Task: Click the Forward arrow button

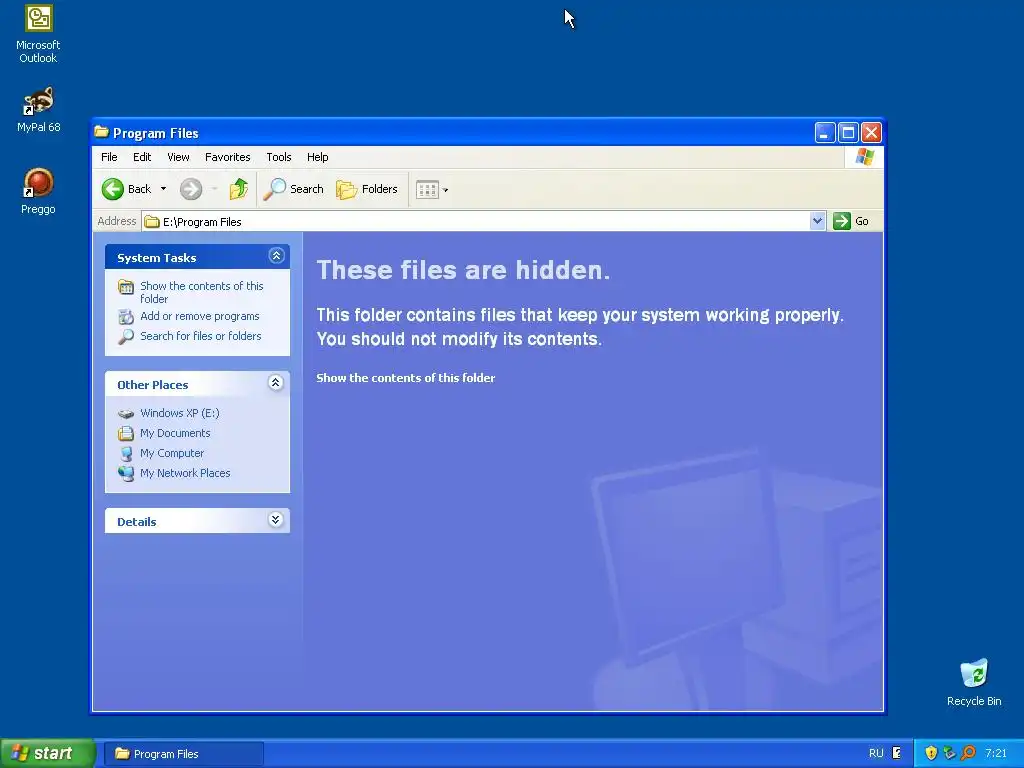Action: click(191, 189)
